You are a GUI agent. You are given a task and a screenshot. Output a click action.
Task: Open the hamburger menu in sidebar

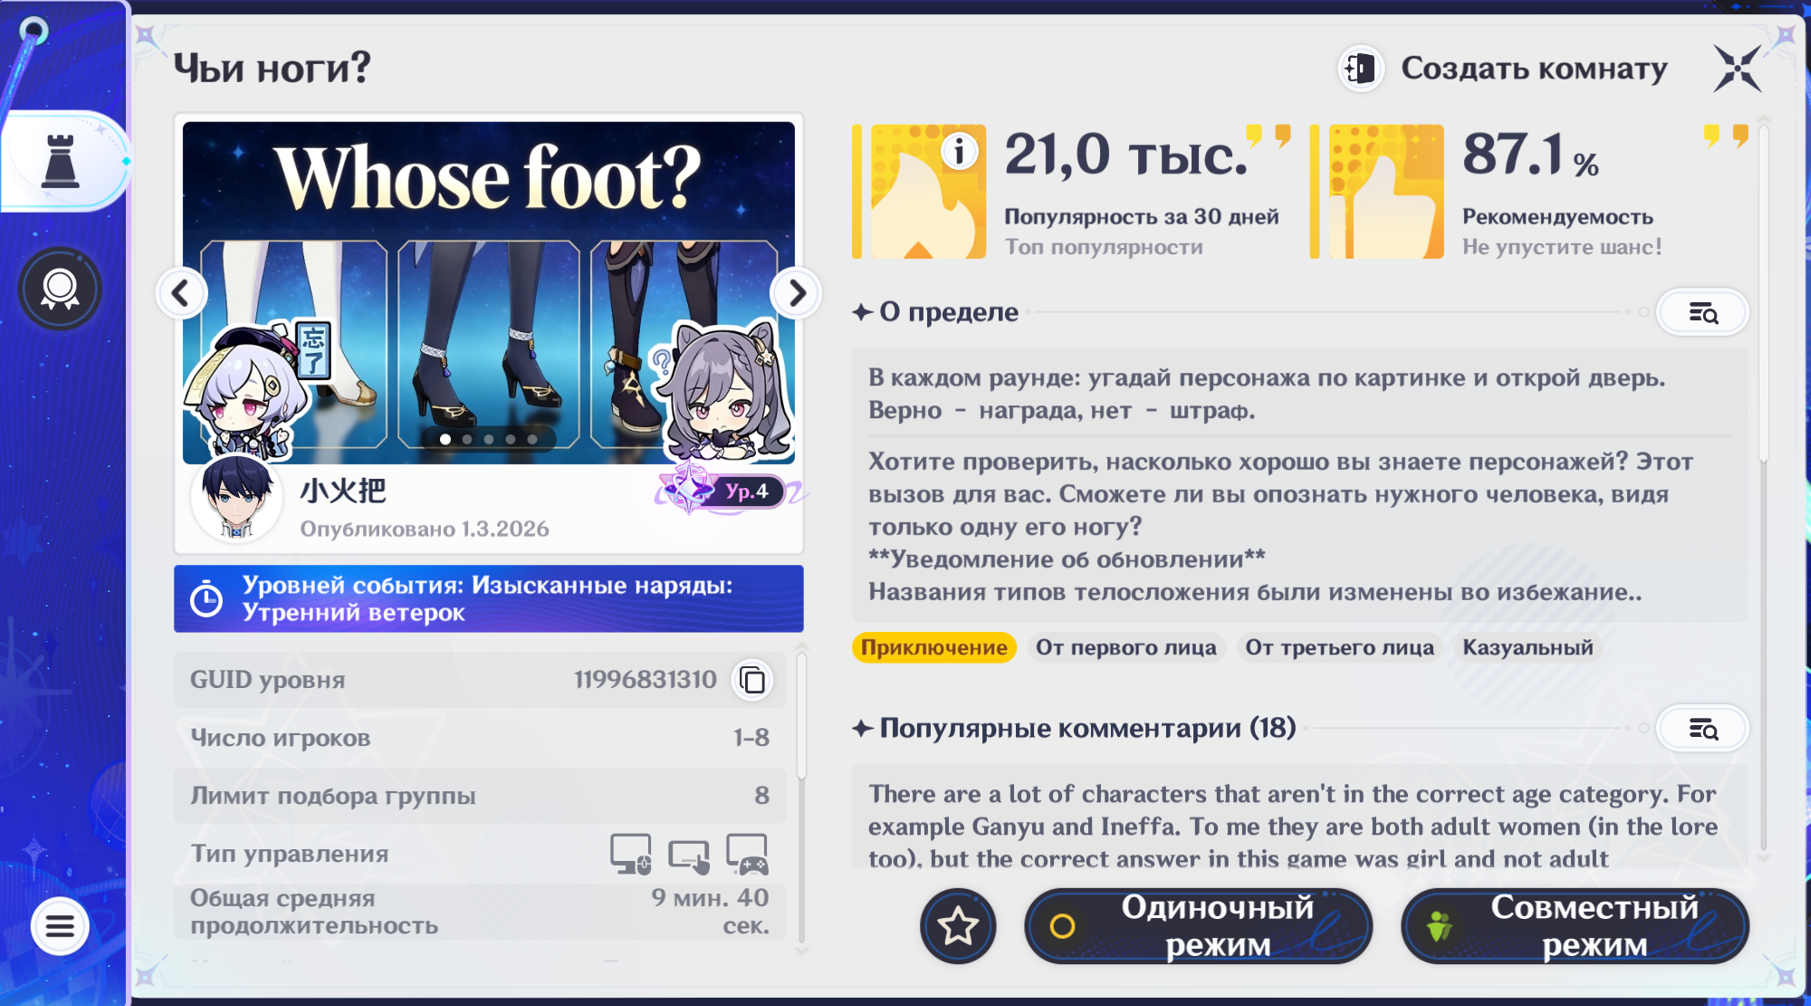tap(60, 927)
